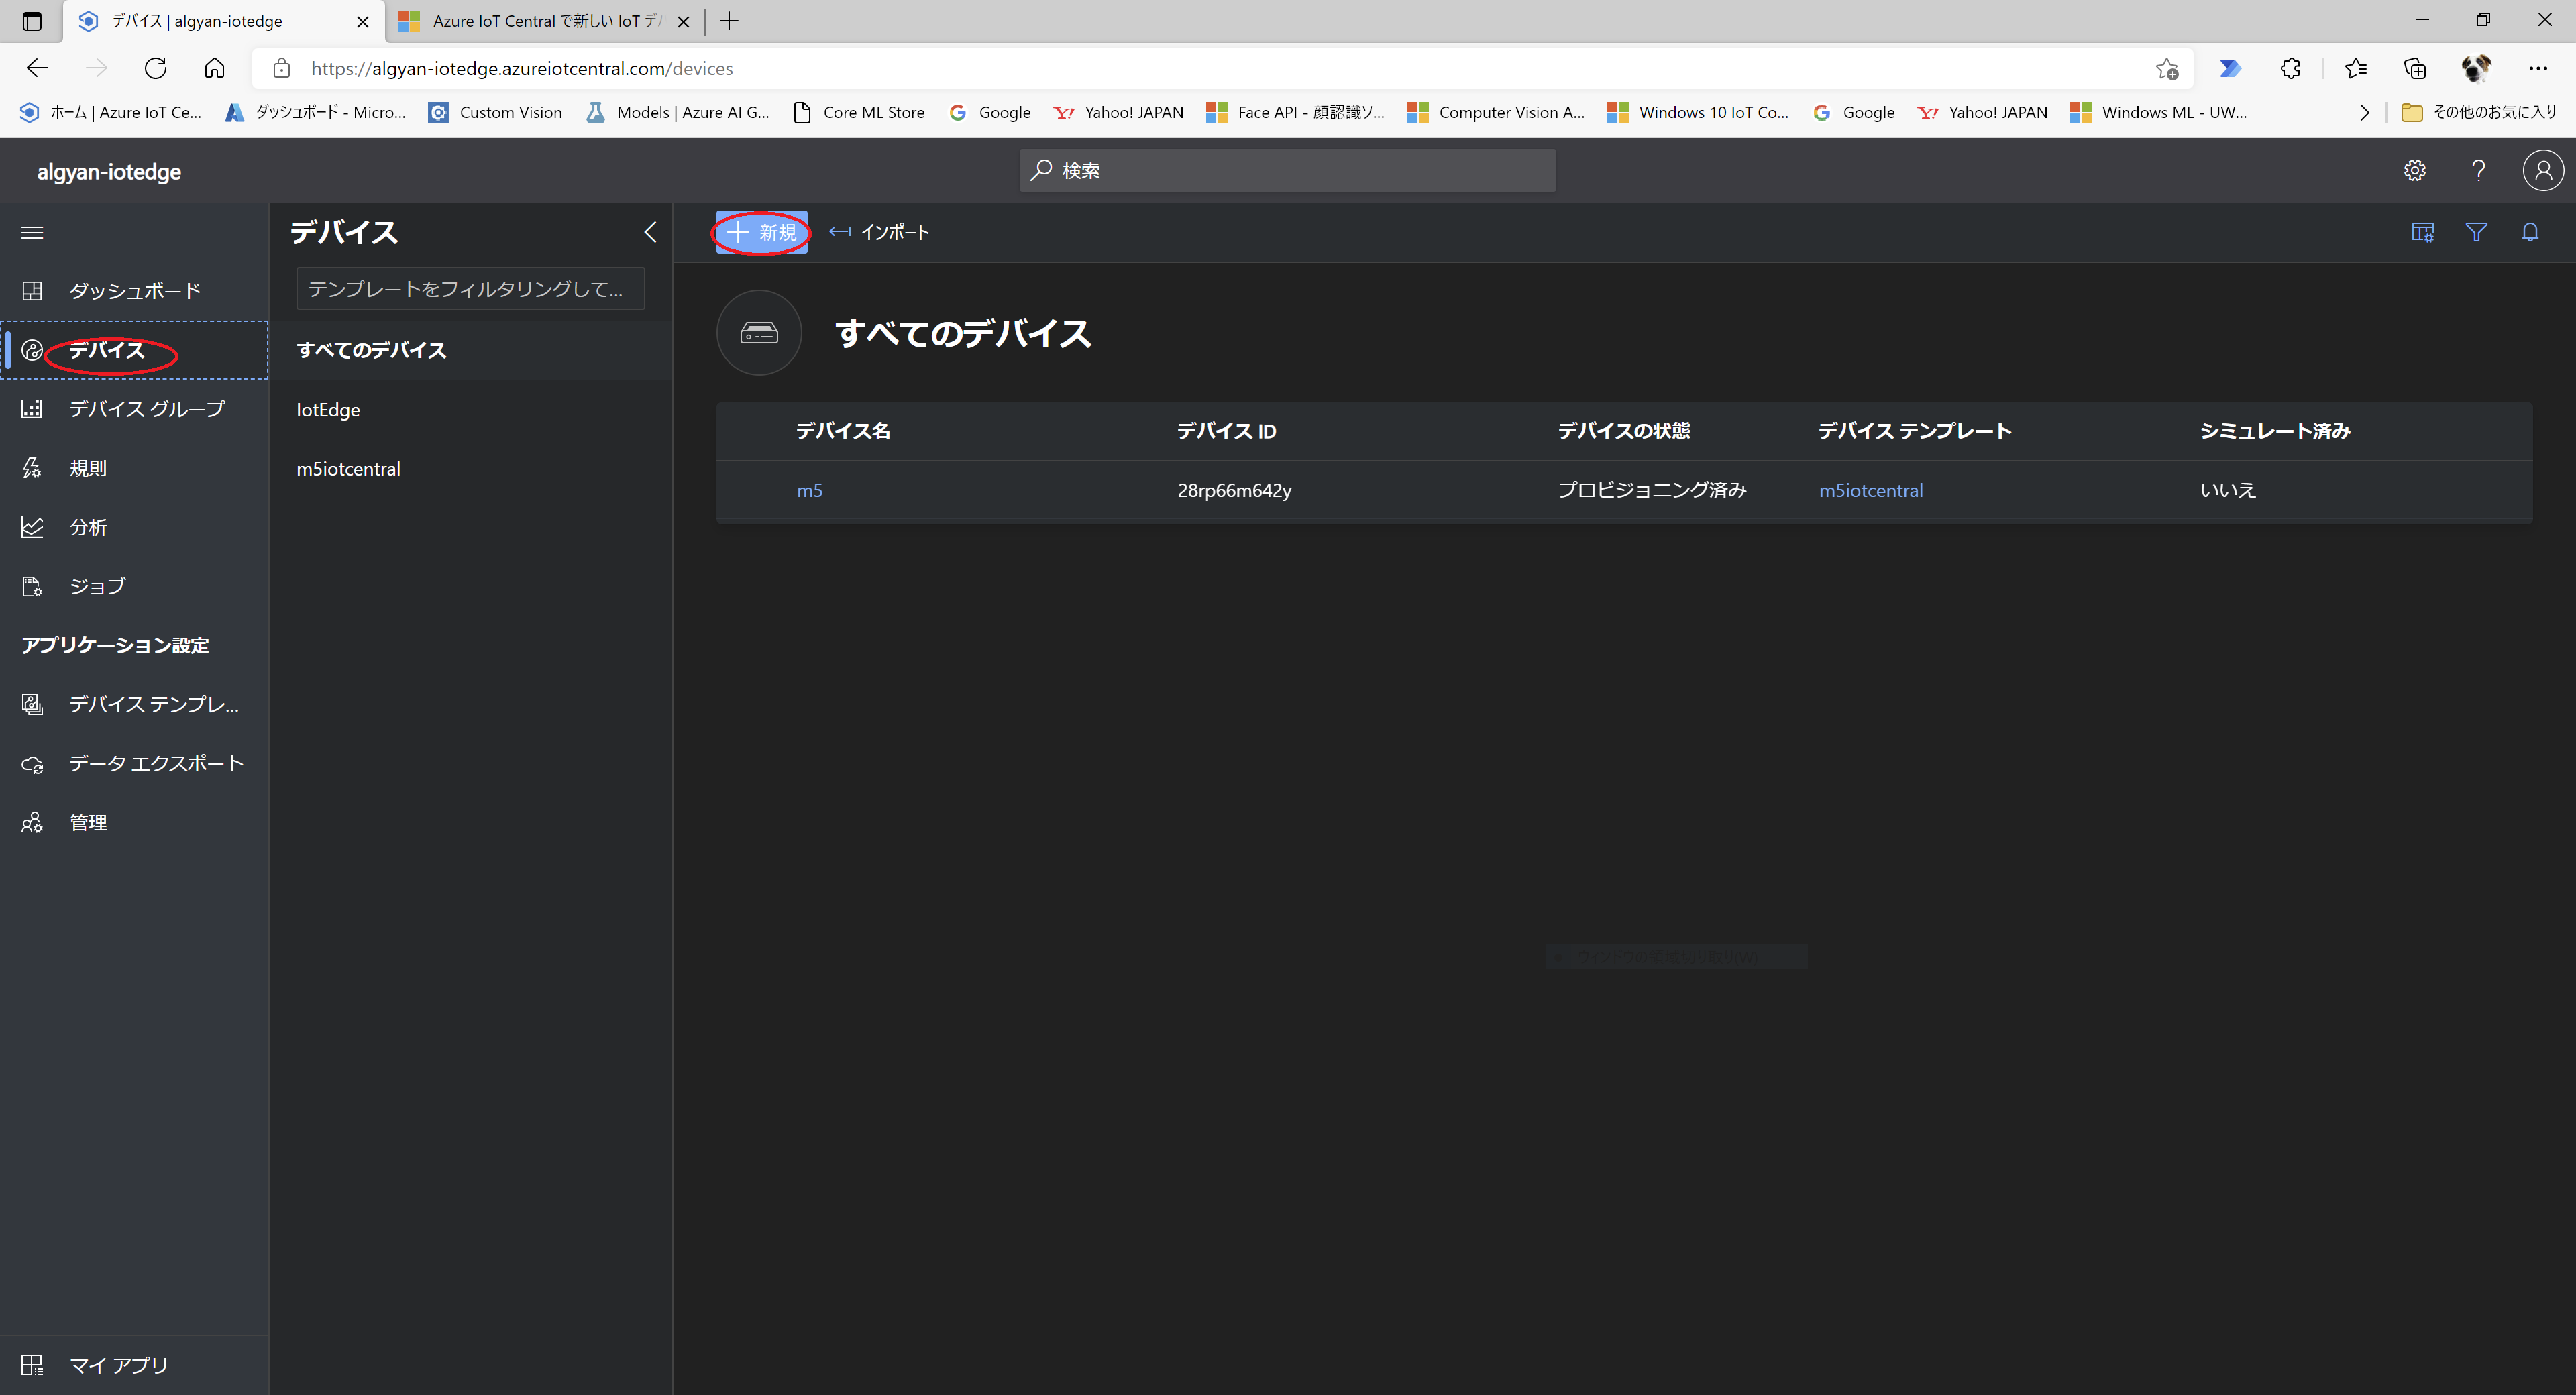
Task: Select the IotEdge template item
Action: pos(328,410)
